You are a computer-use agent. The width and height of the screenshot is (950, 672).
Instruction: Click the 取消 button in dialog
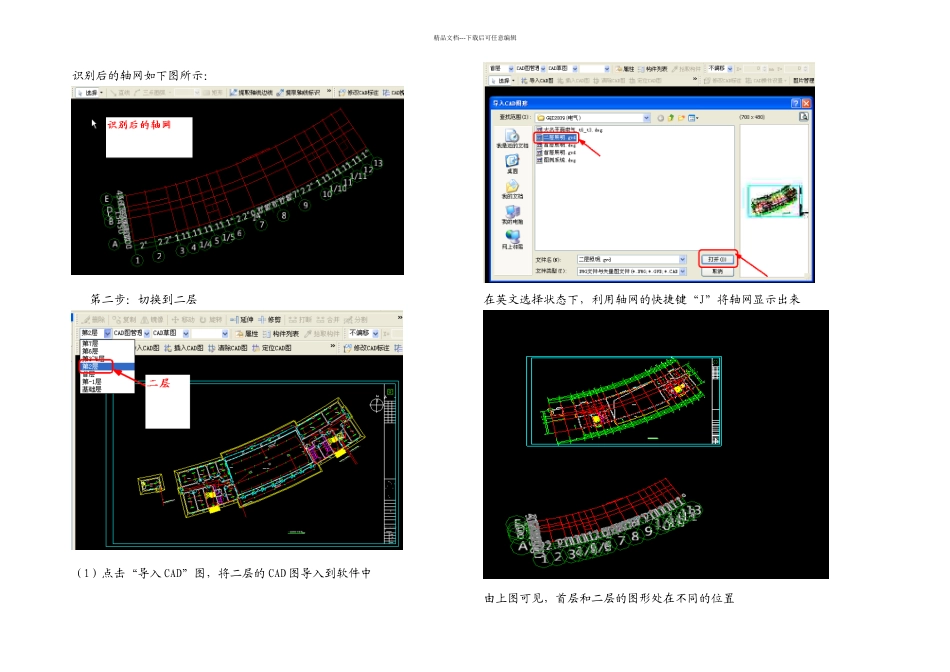tap(718, 271)
